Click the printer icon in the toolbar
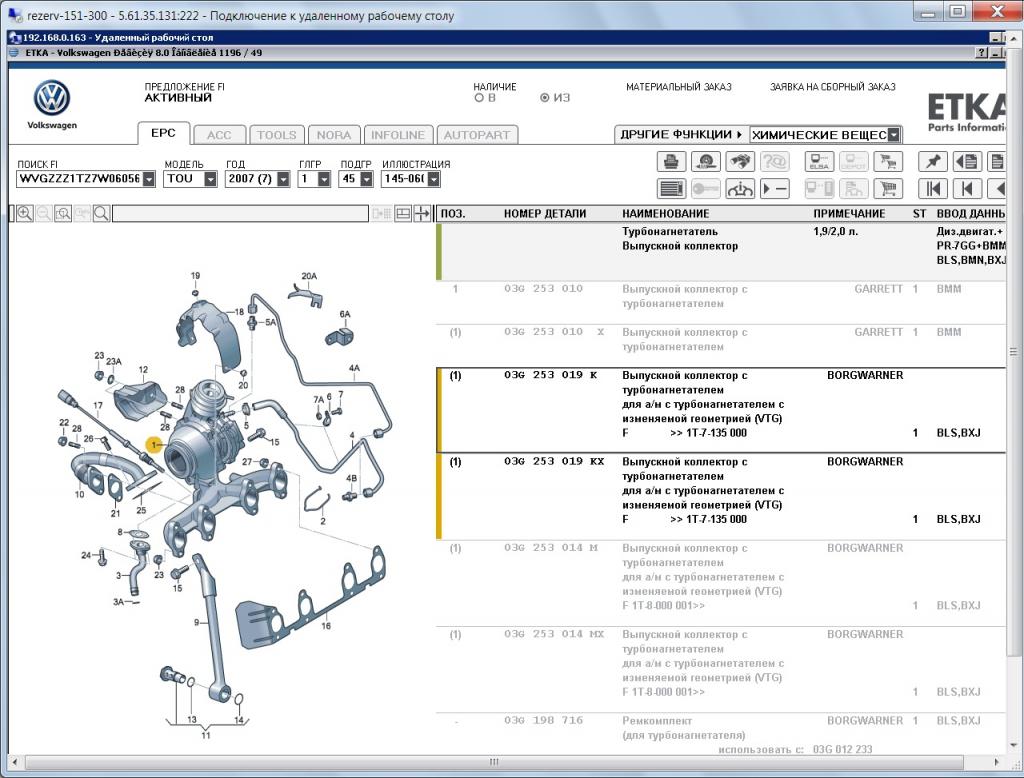 pos(671,161)
